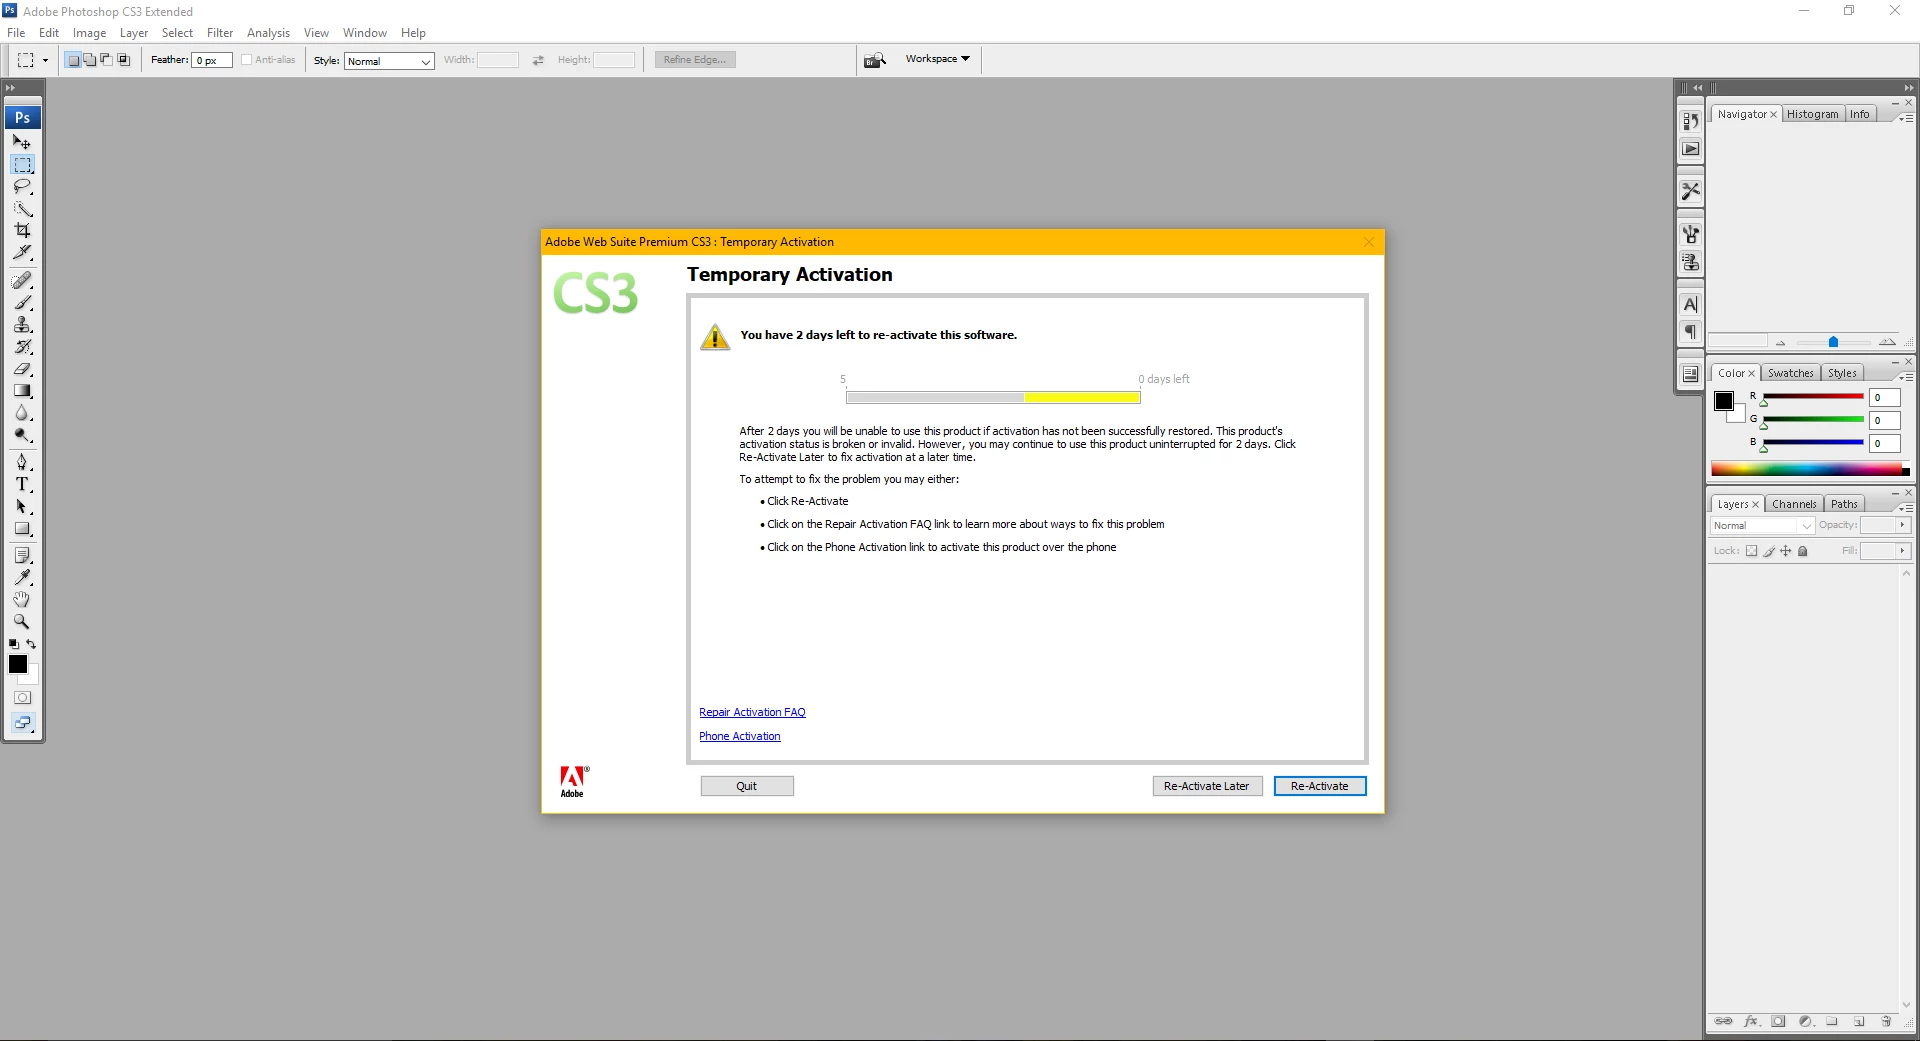This screenshot has width=1920, height=1041.
Task: Open the Clone Source panel icon
Action: pyautogui.click(x=1690, y=262)
